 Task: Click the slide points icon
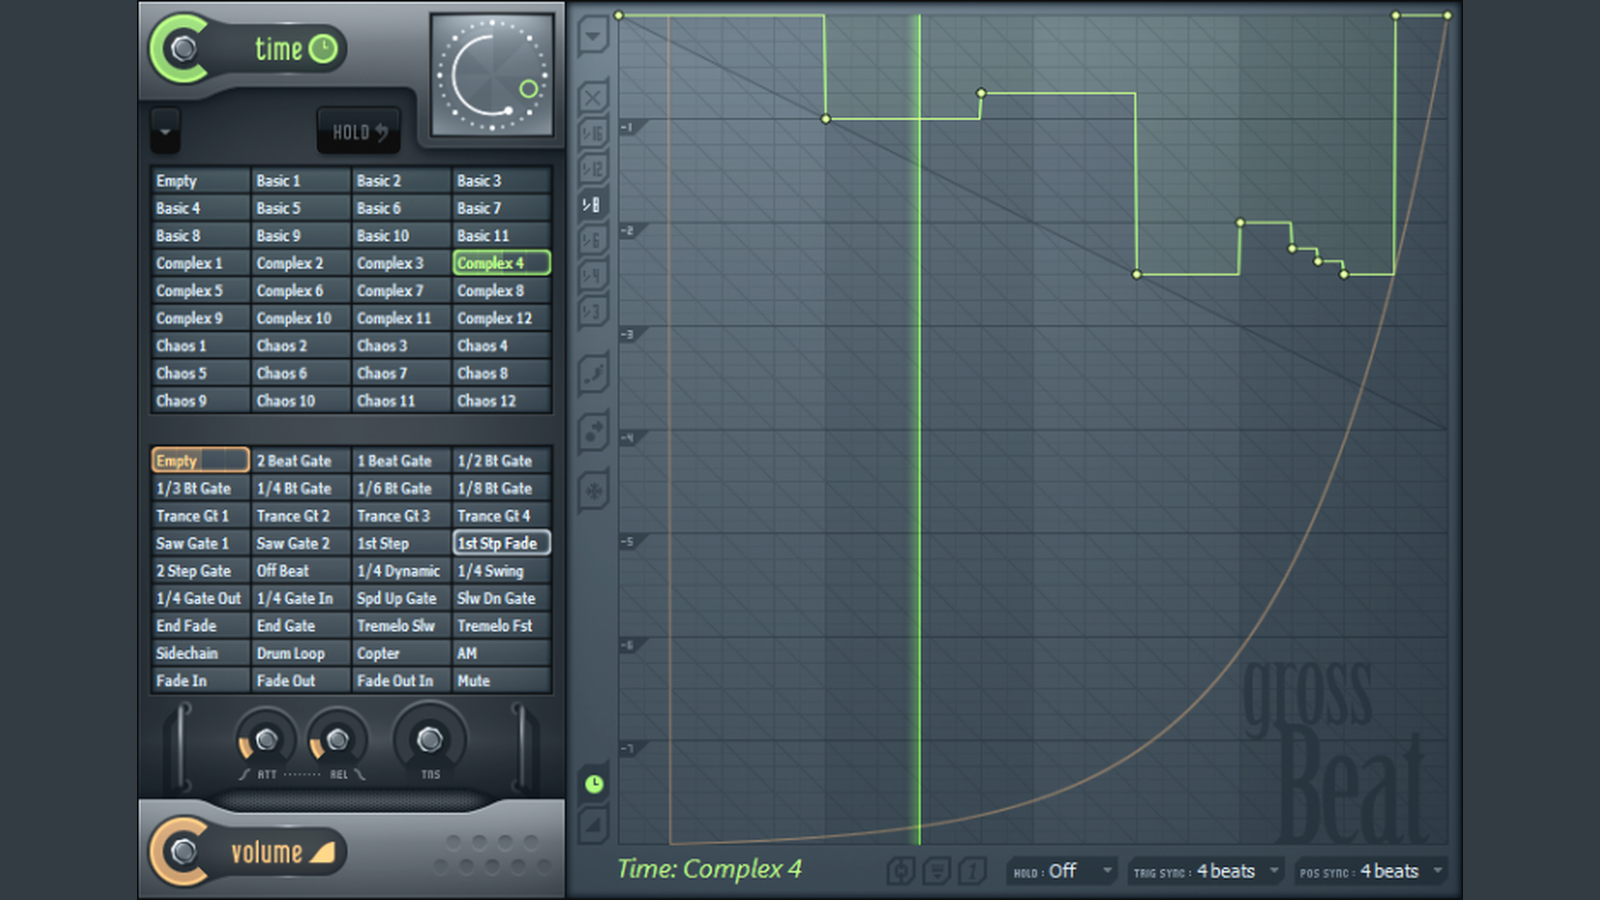coord(593,433)
